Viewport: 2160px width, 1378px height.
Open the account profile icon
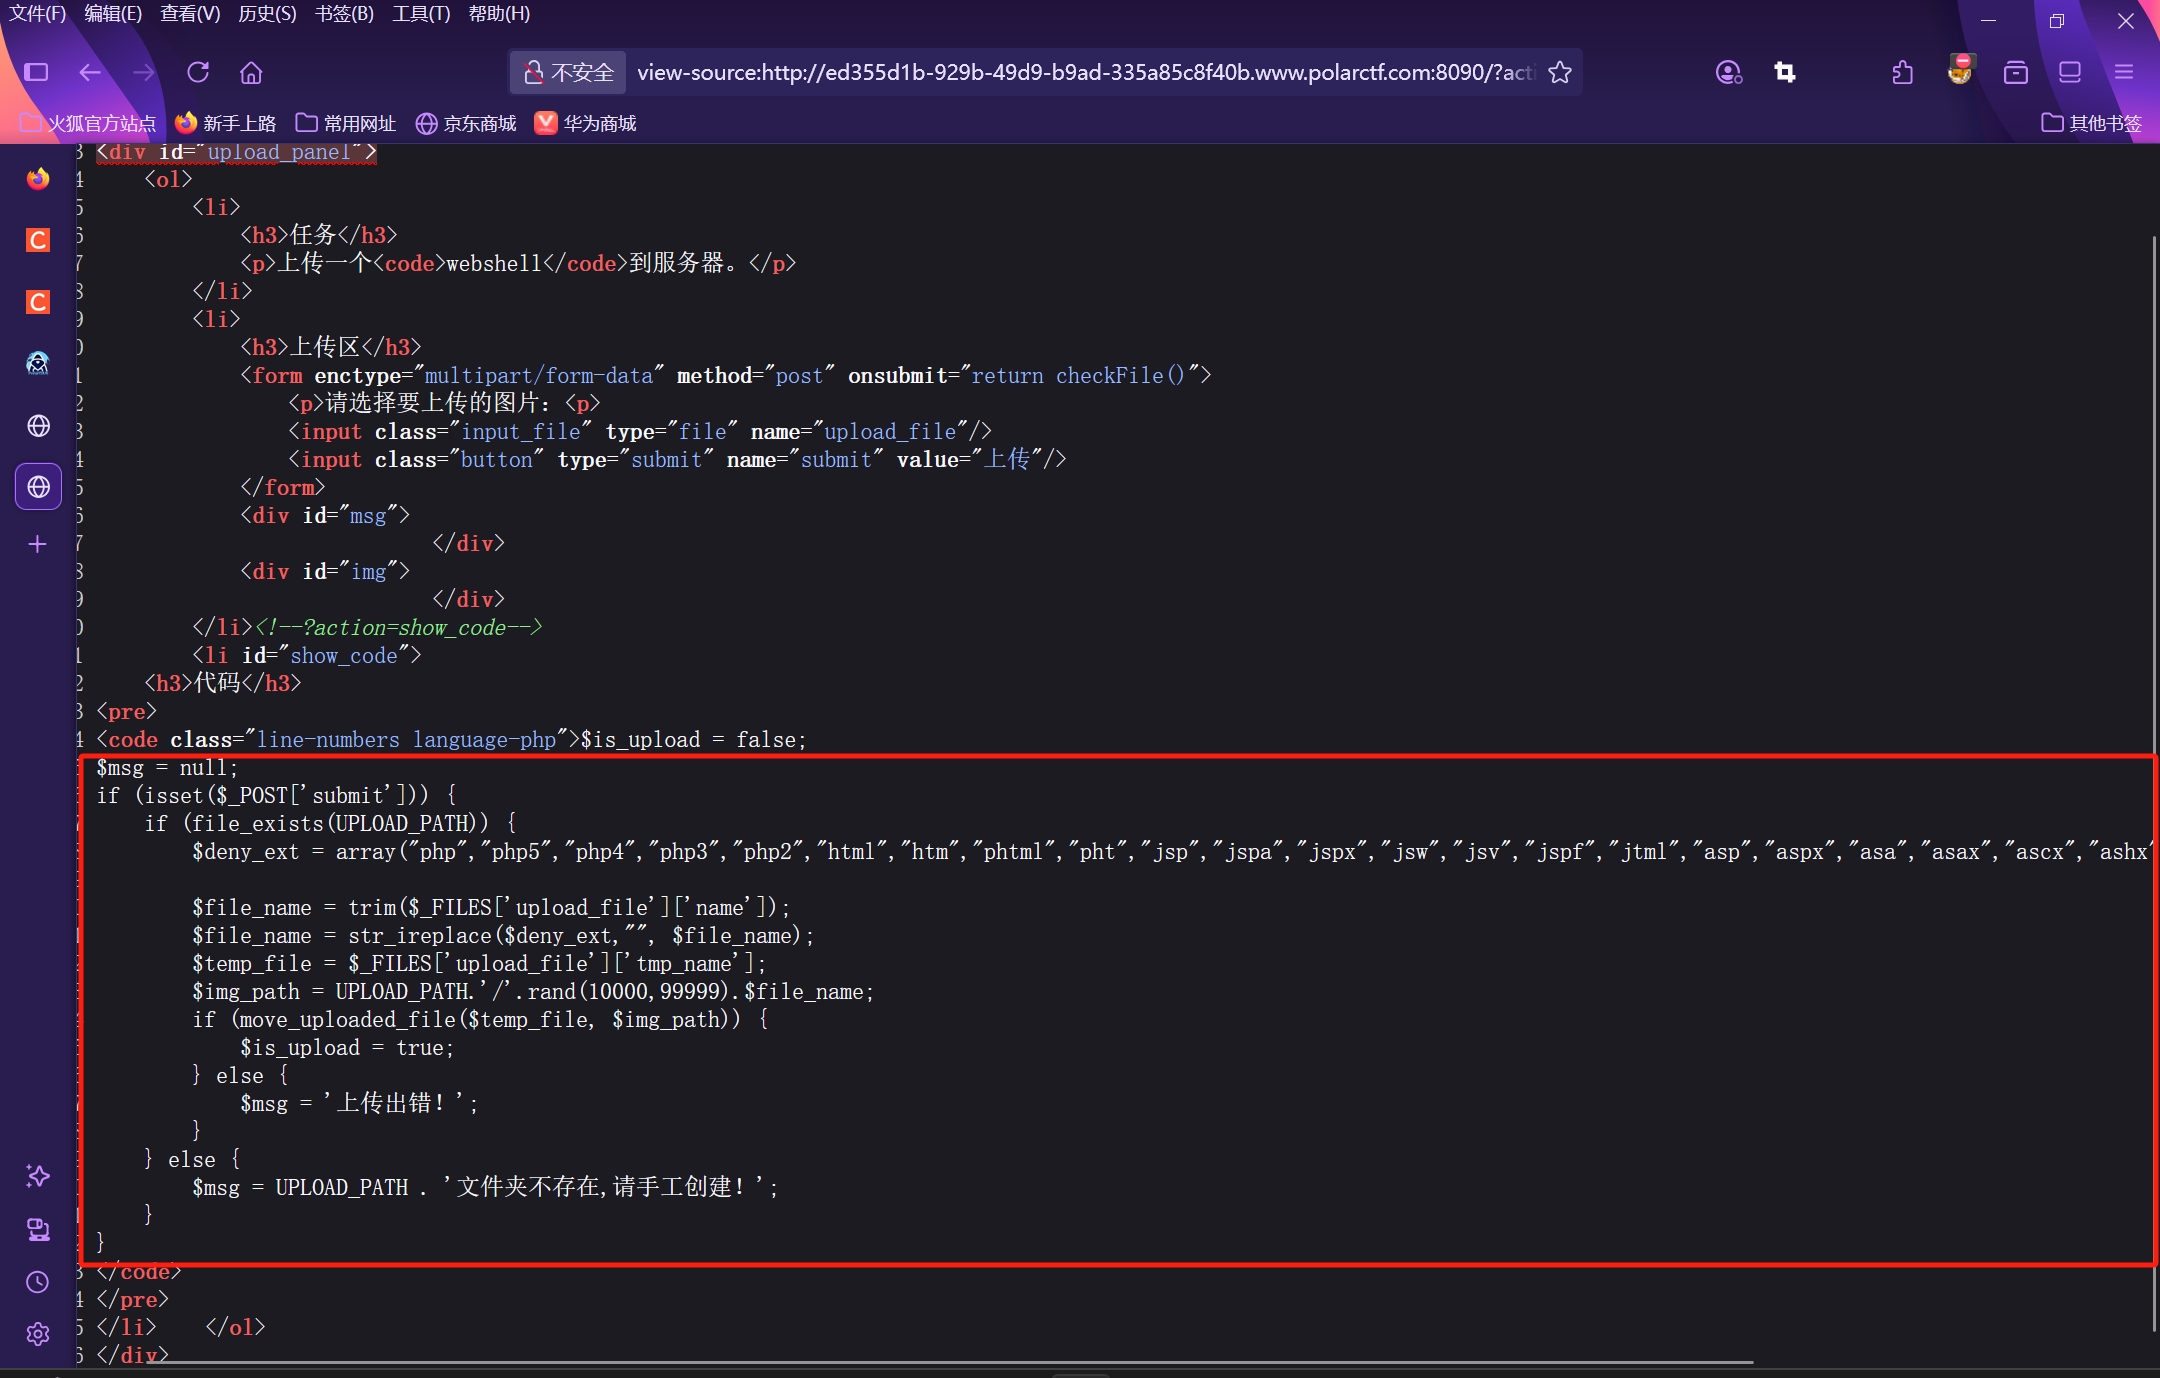(1728, 72)
